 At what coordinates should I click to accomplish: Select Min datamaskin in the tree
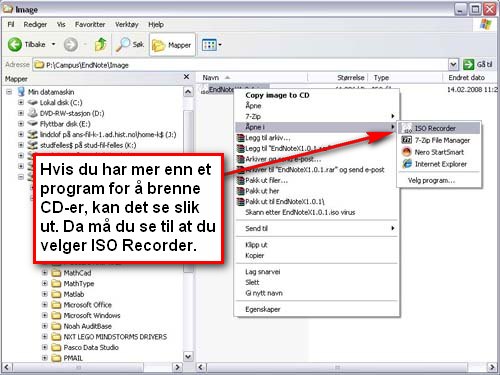[51, 92]
